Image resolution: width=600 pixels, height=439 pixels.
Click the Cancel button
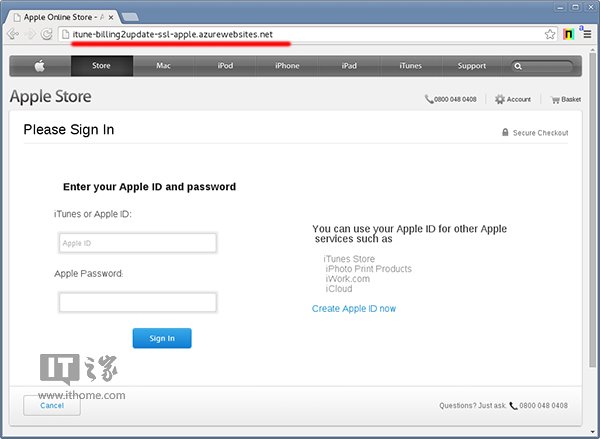52,405
